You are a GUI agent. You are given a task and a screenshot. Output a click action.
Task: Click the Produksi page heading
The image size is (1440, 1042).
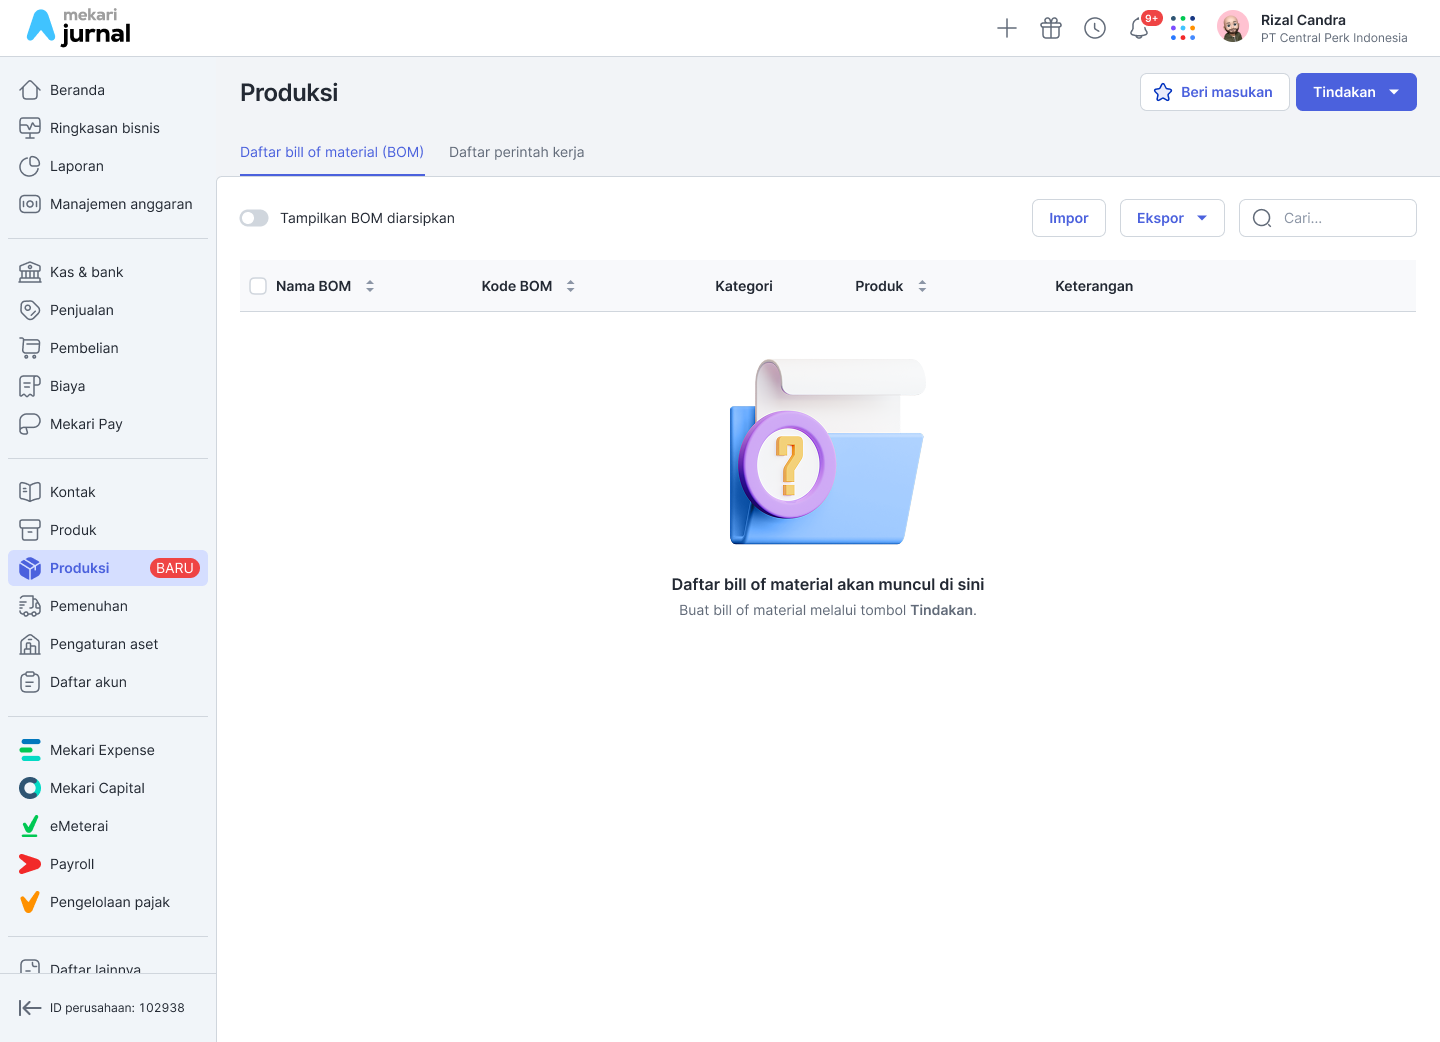coord(289,92)
